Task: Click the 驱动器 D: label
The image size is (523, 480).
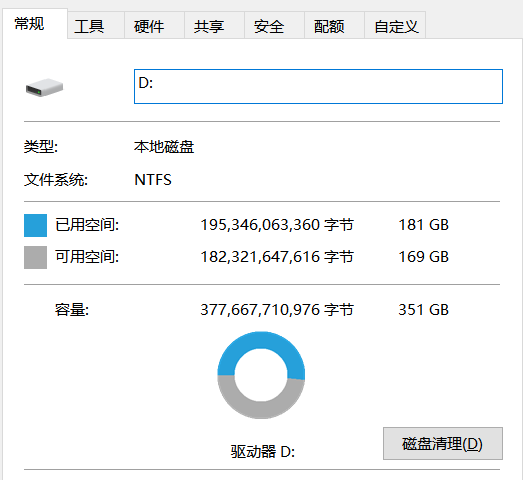Action: pos(263,452)
